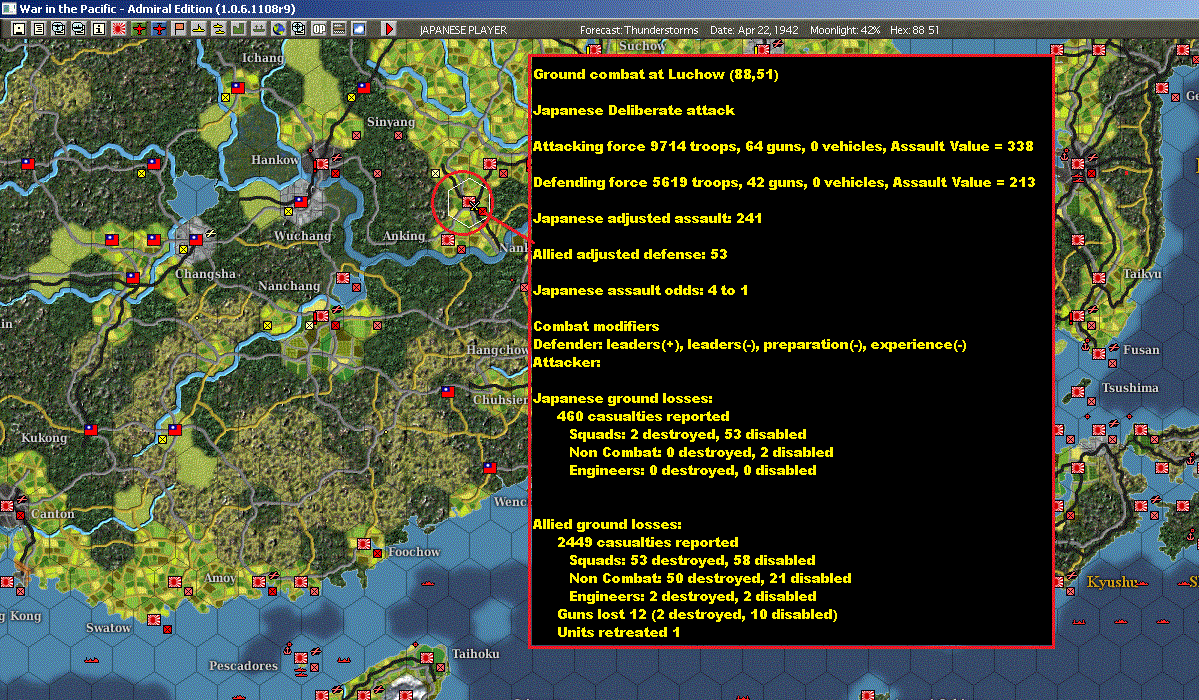This screenshot has width=1199, height=700.
Task: Click the 'Moonlight: 42%' status text
Action: pyautogui.click(x=845, y=30)
